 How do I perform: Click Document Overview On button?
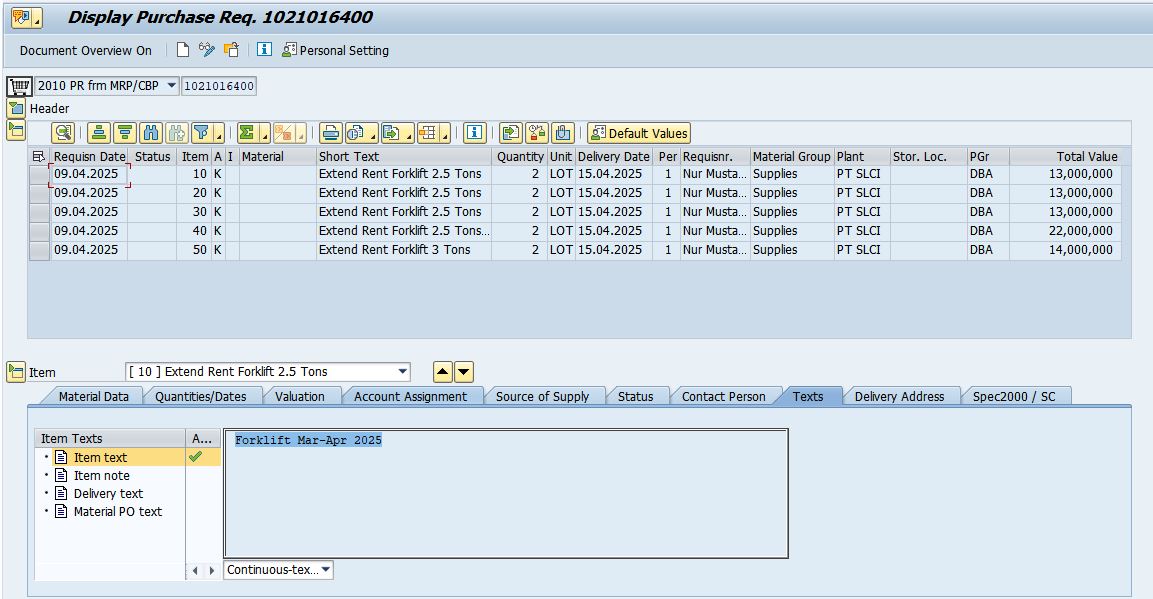coord(86,50)
